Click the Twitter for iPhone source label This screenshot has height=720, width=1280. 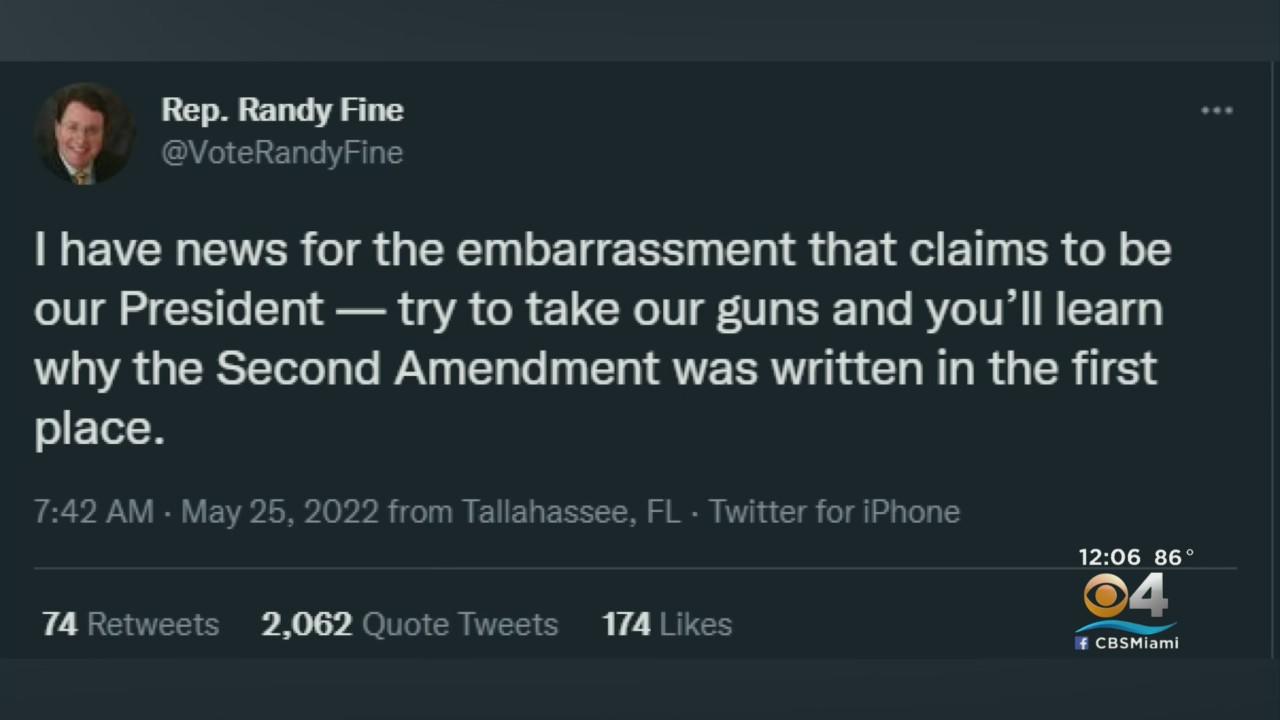coord(834,512)
